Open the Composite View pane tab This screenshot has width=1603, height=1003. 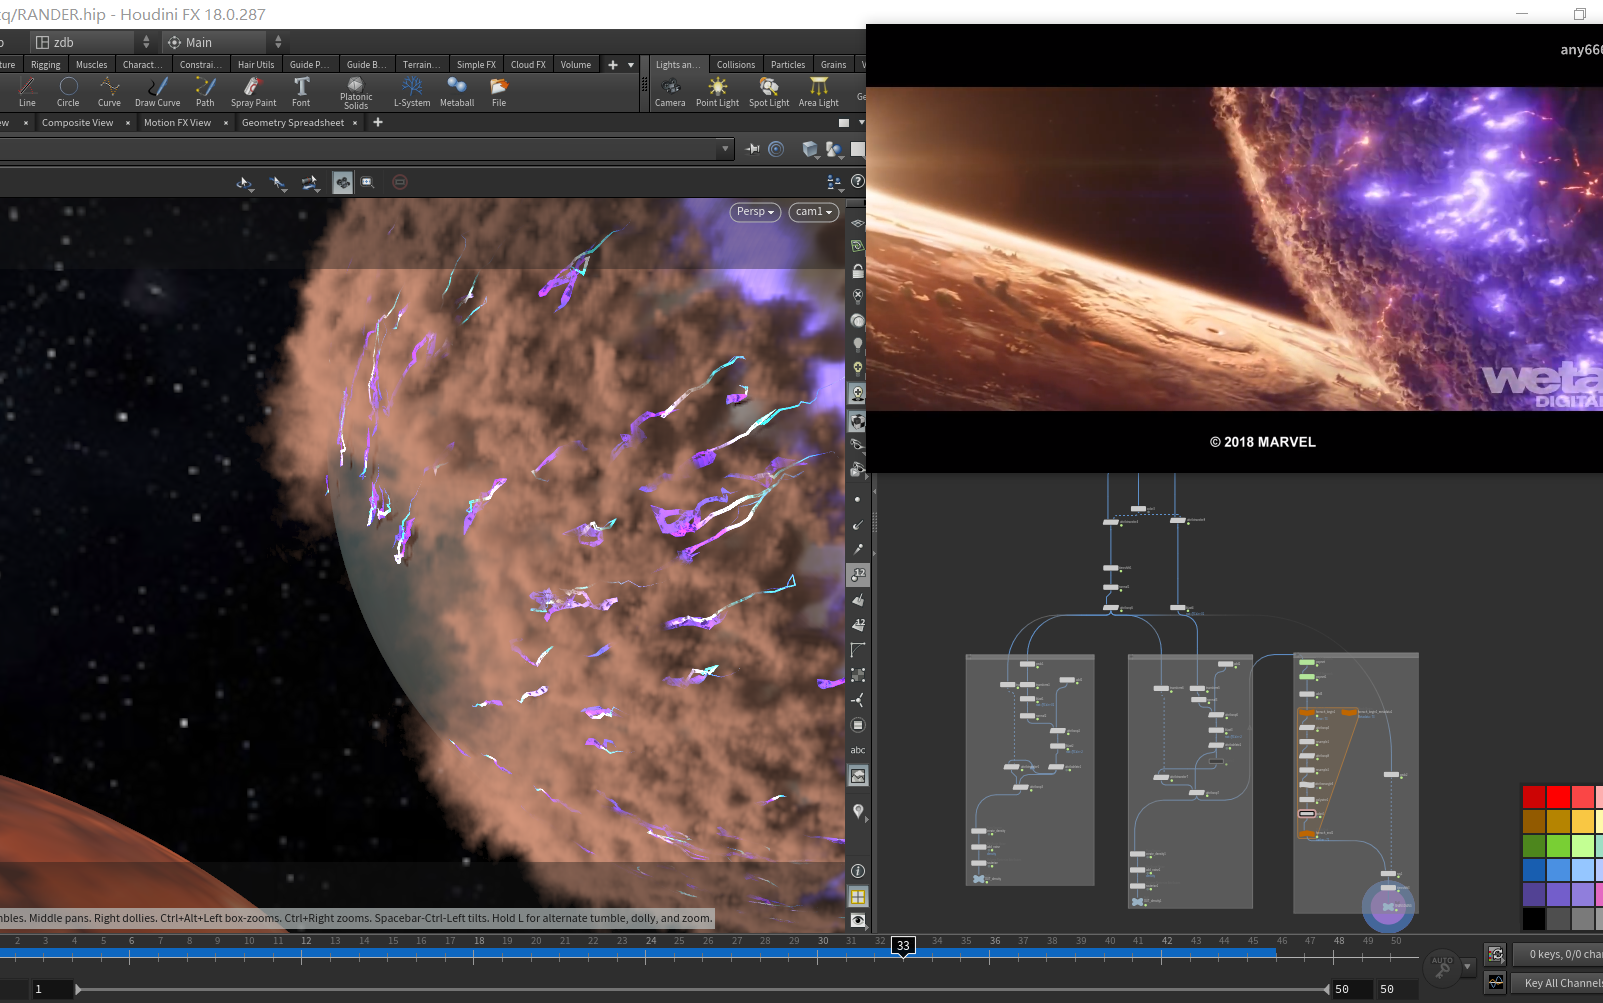(x=77, y=123)
